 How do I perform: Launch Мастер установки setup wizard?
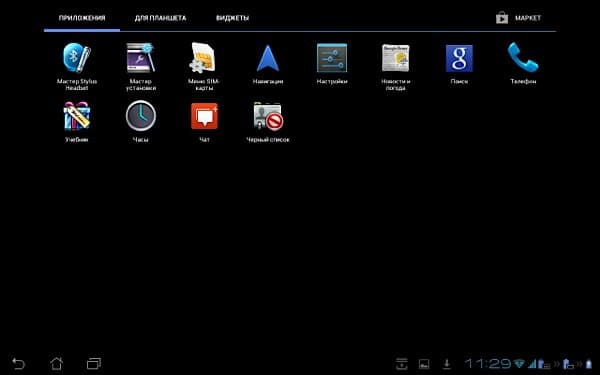pyautogui.click(x=141, y=66)
